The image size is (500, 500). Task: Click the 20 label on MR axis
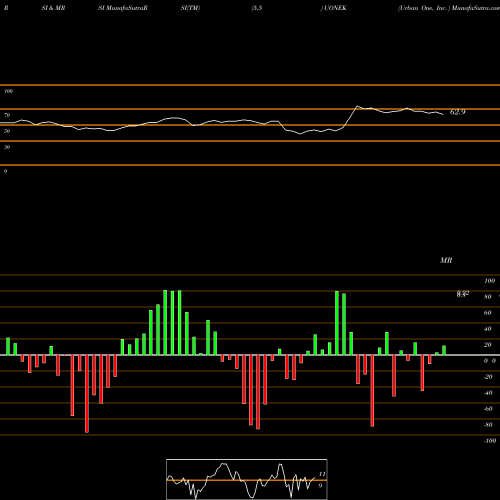point(488,345)
